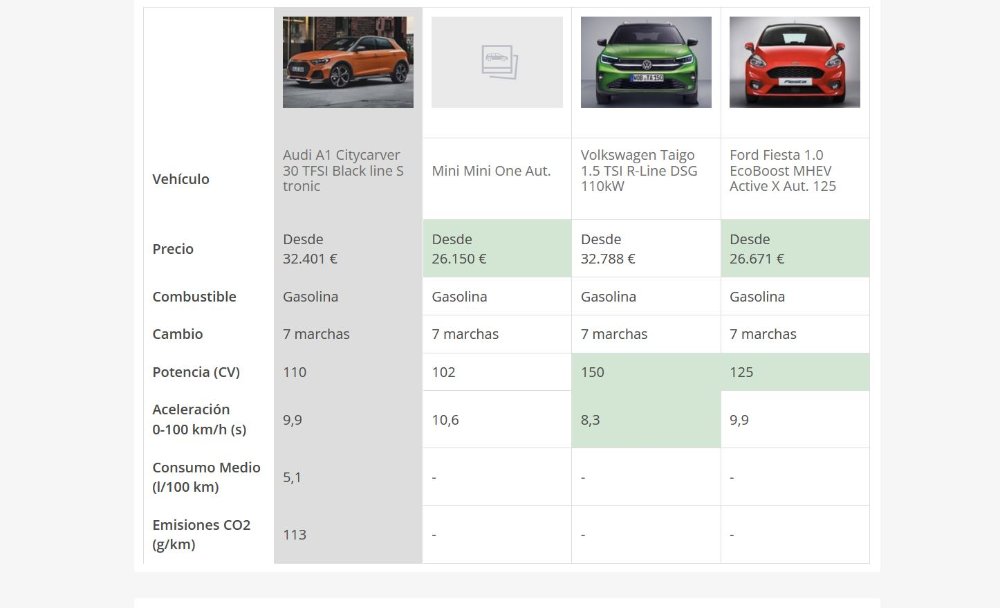Click the Audi 113 CO2 emissions value
Screen dimensions: 1000x608
295,535
